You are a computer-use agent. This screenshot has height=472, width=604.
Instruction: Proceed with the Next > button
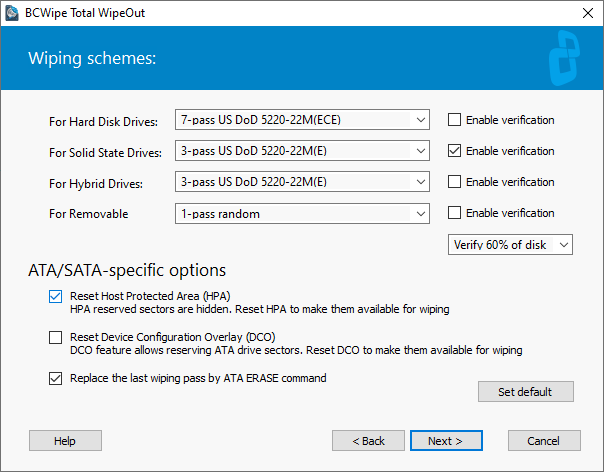coord(446,441)
